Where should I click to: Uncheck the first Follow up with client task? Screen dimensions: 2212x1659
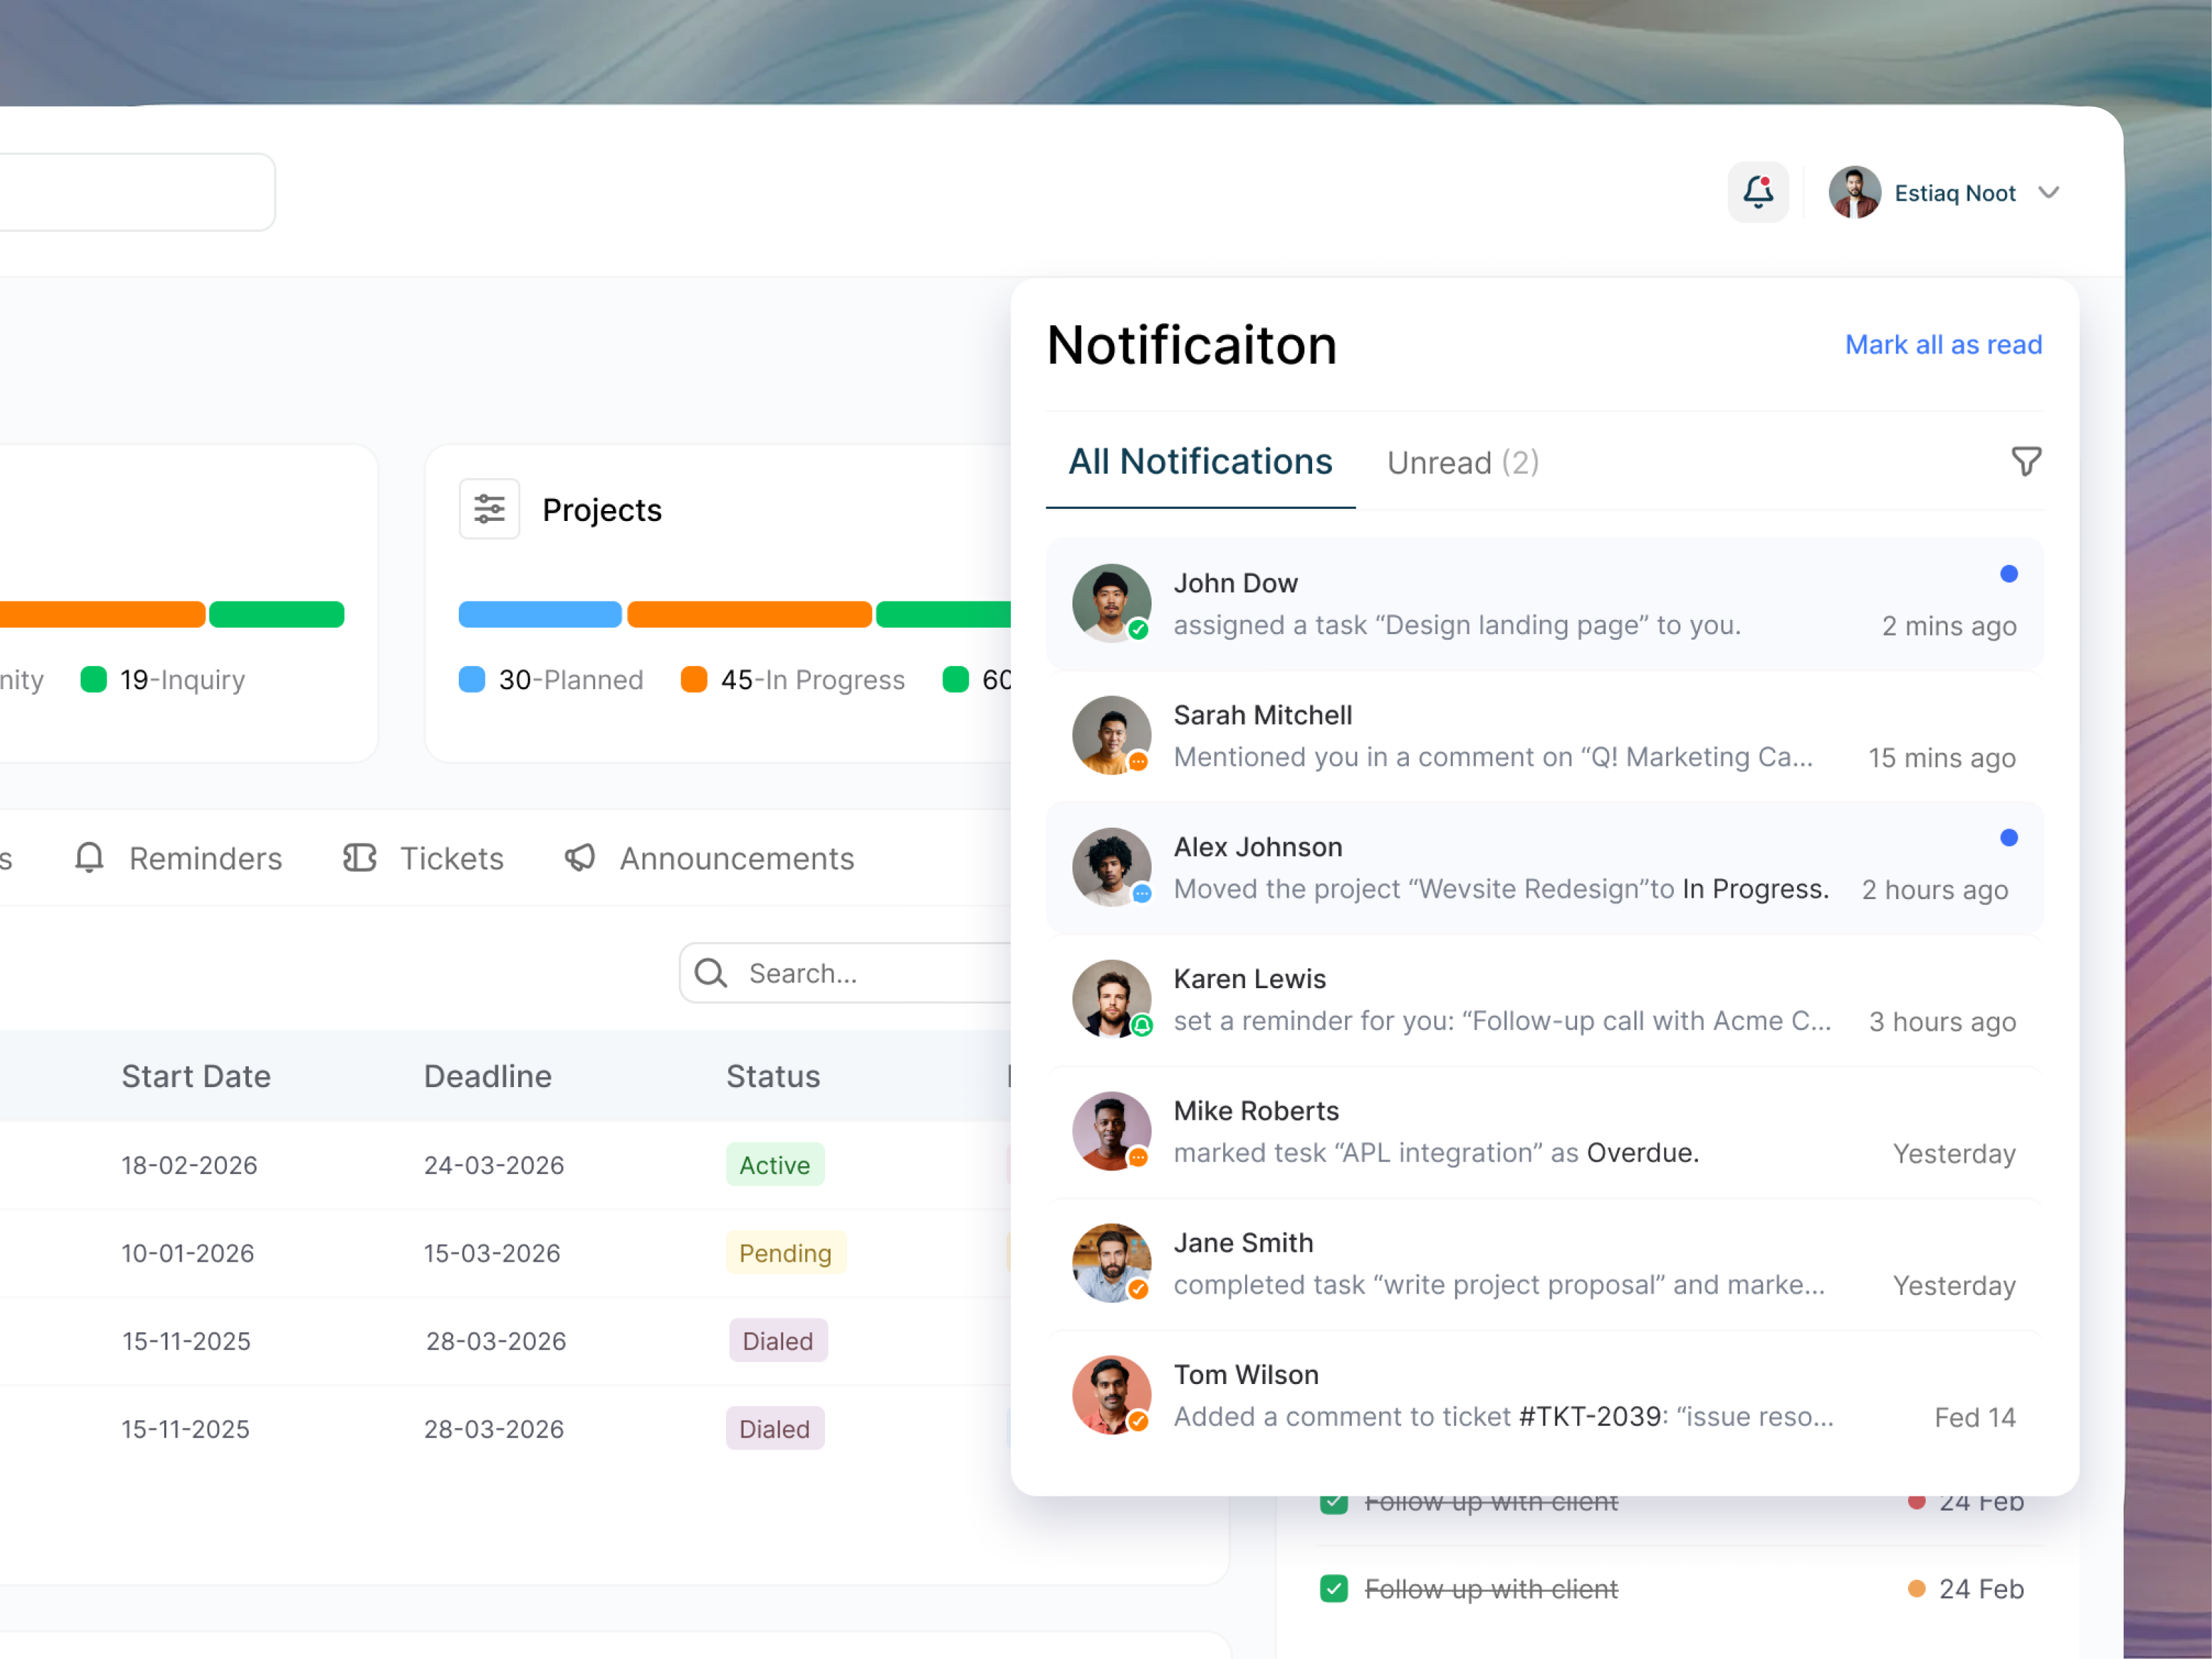coord(1334,1501)
